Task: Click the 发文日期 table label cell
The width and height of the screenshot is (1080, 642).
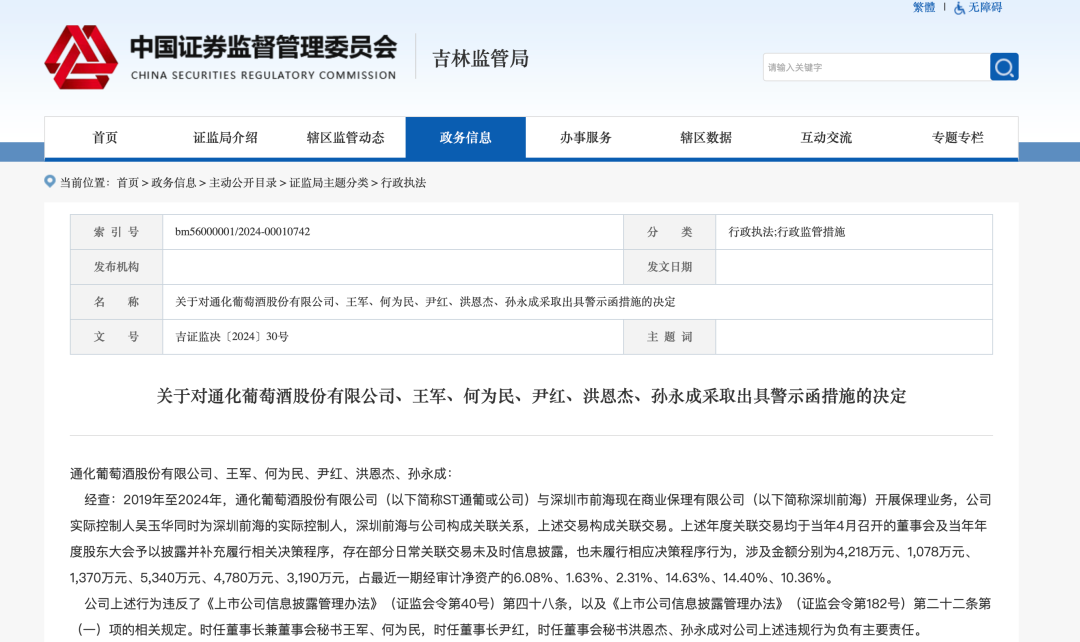Action: 669,267
